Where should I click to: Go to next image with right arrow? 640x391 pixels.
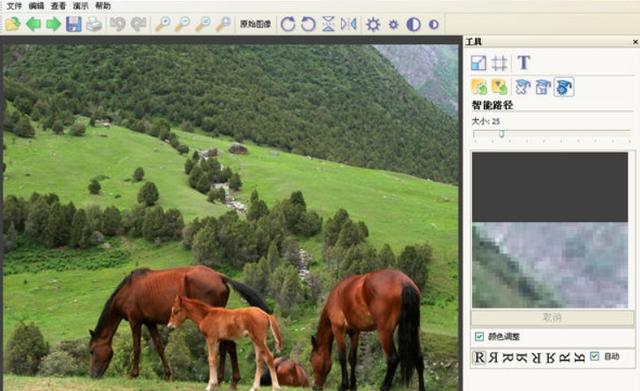tap(53, 24)
